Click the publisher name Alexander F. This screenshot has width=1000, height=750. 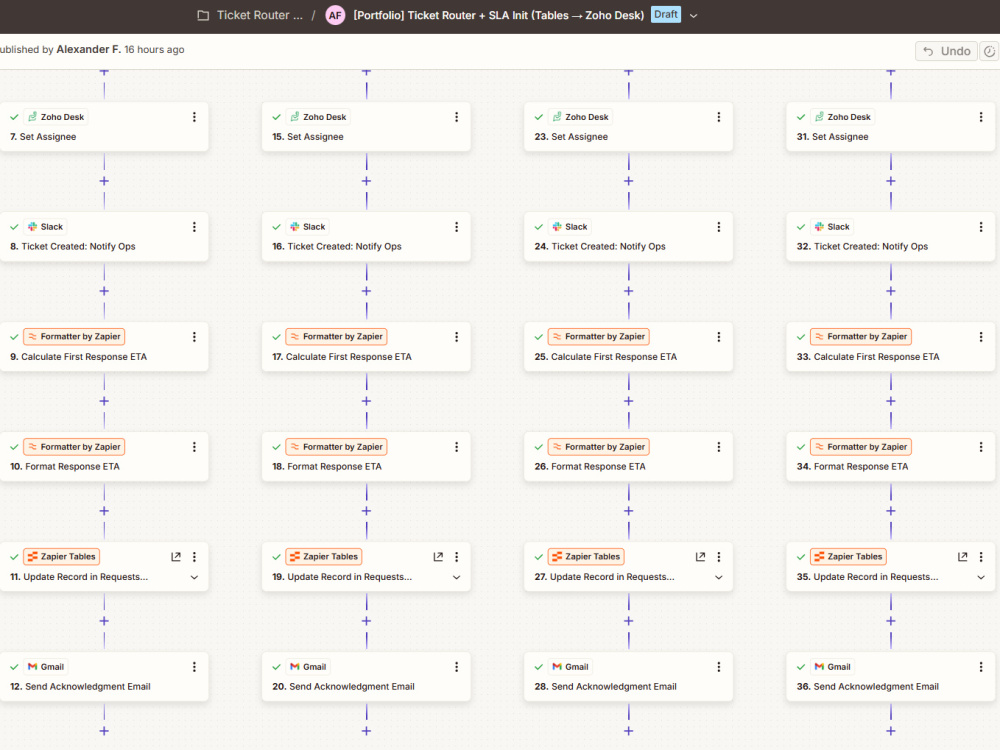tap(89, 50)
